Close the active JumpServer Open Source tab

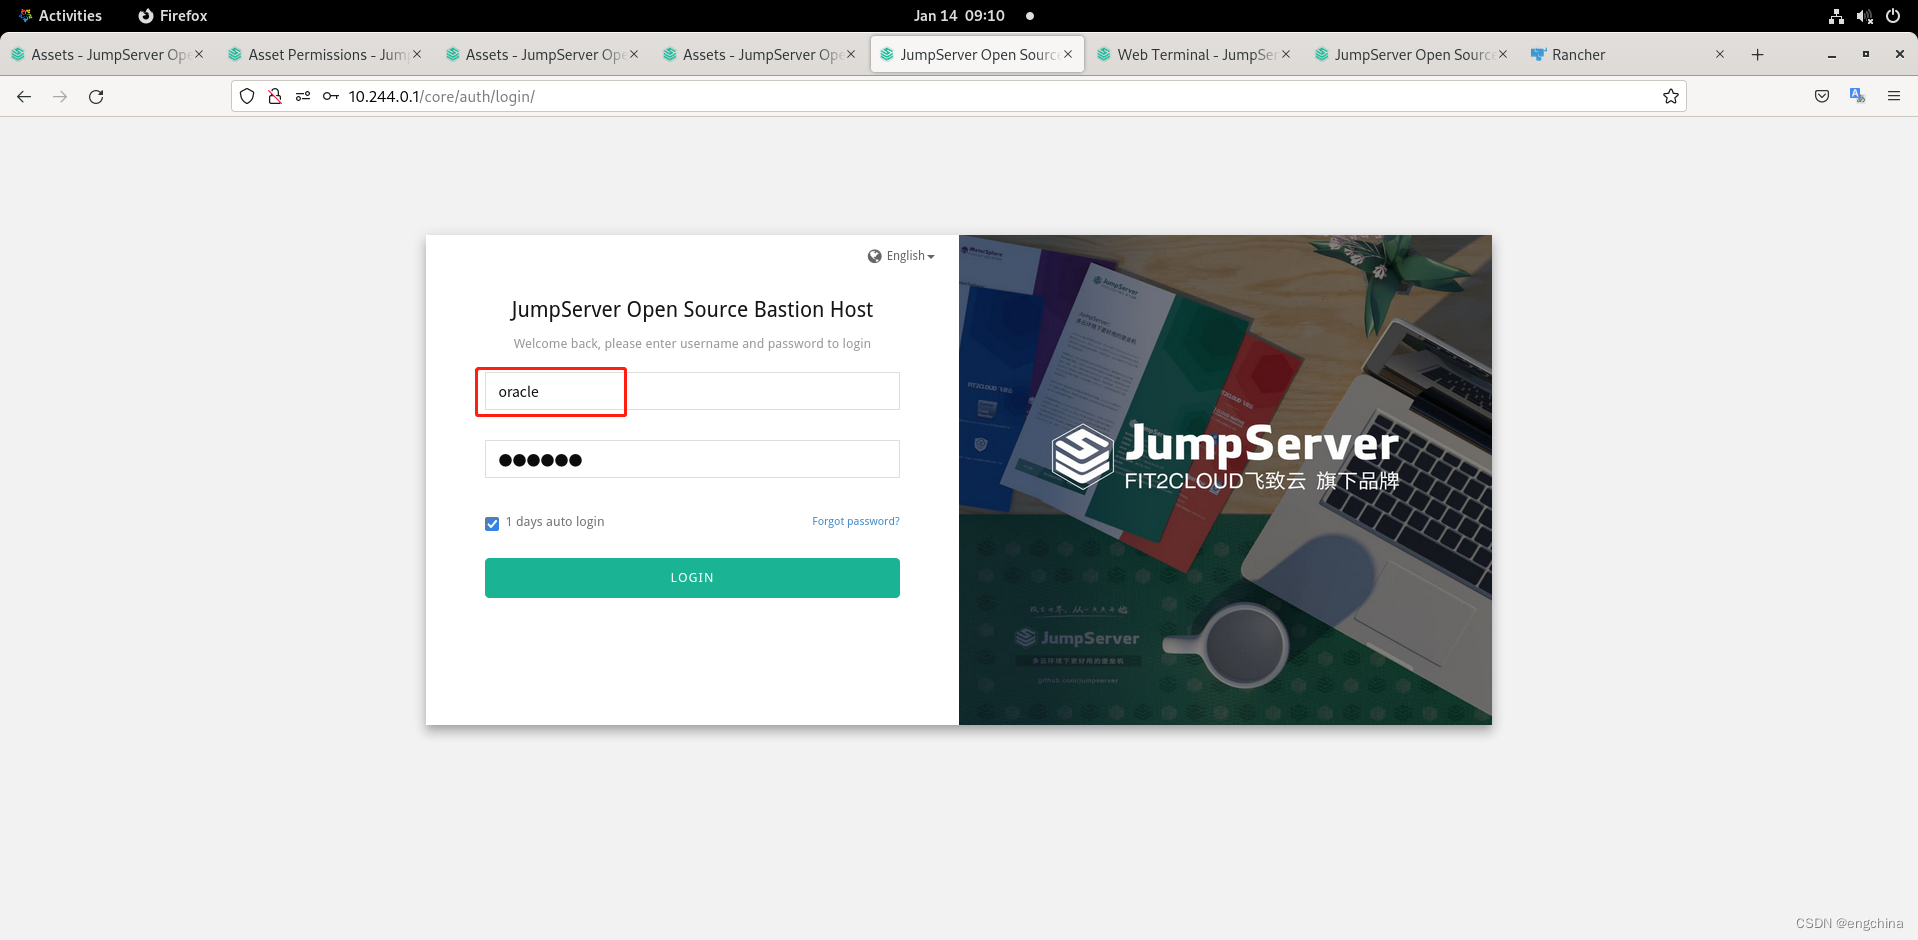click(x=1068, y=54)
